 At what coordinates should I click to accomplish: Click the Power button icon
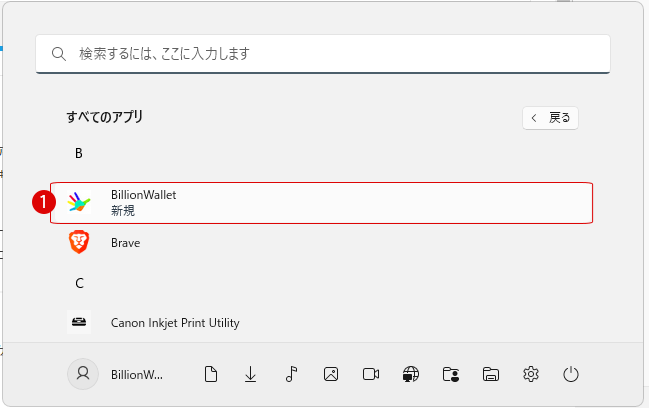pos(570,374)
